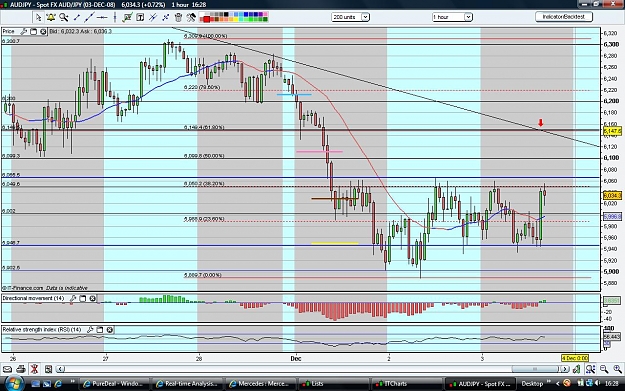
Task: Select the vertical line tool
Action: (x=115, y=17)
